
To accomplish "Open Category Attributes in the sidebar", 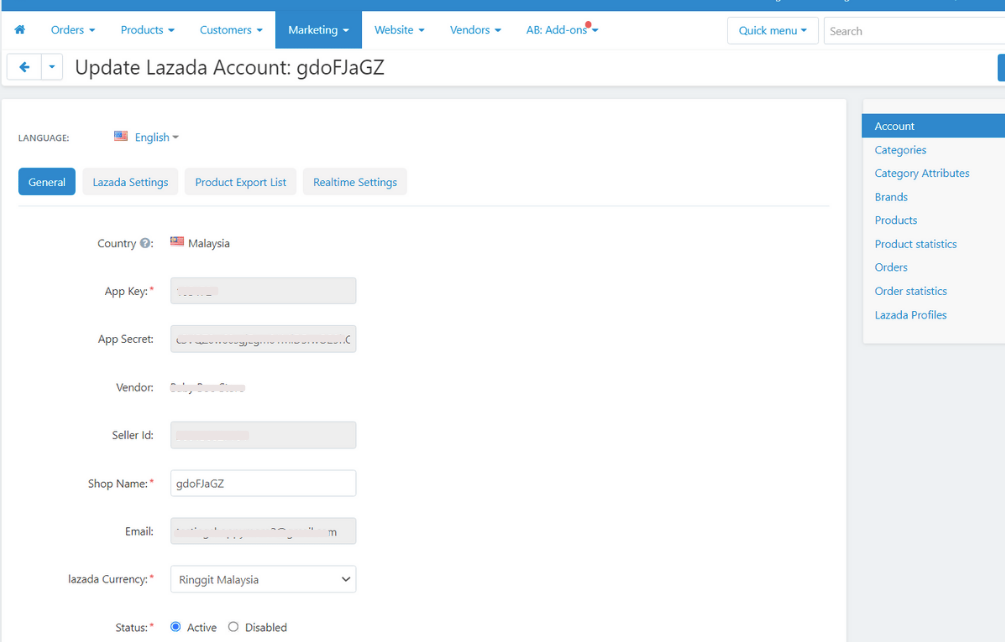I will 922,173.
